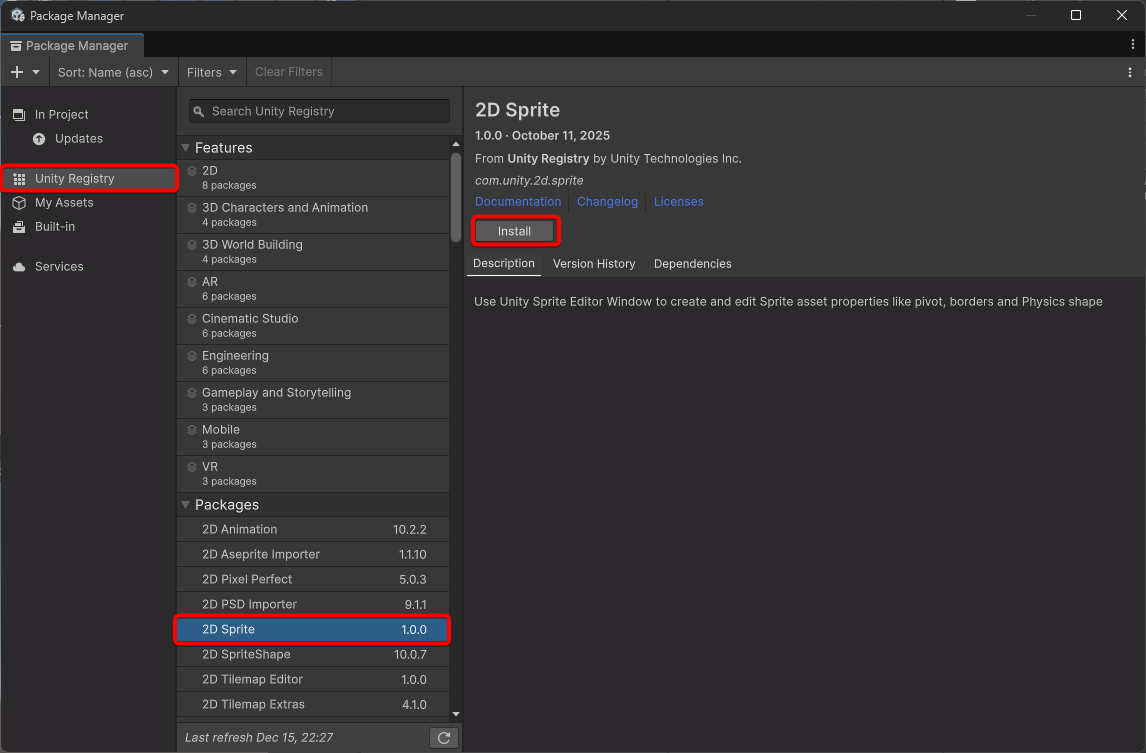The height and width of the screenshot is (753, 1146).
Task: Open the Filters dropdown
Action: click(x=212, y=72)
